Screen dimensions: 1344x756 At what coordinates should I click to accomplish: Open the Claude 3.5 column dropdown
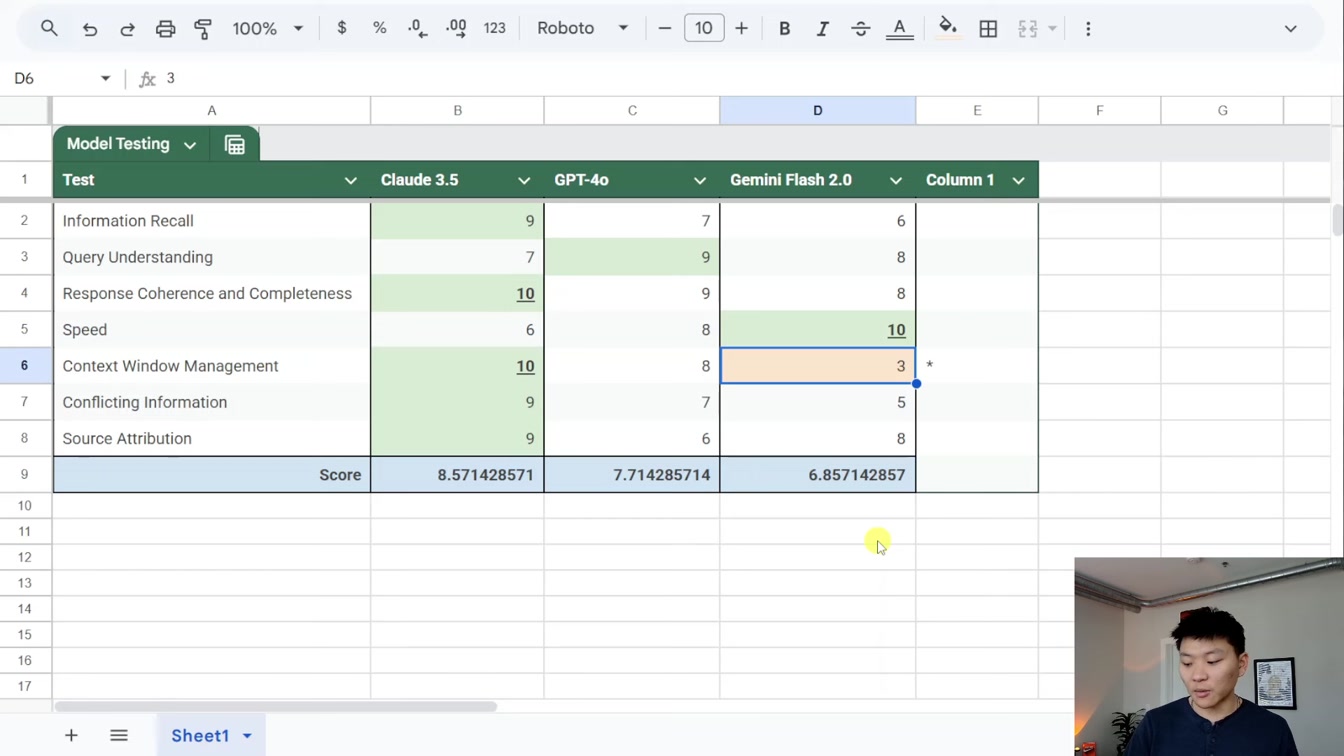click(x=524, y=180)
